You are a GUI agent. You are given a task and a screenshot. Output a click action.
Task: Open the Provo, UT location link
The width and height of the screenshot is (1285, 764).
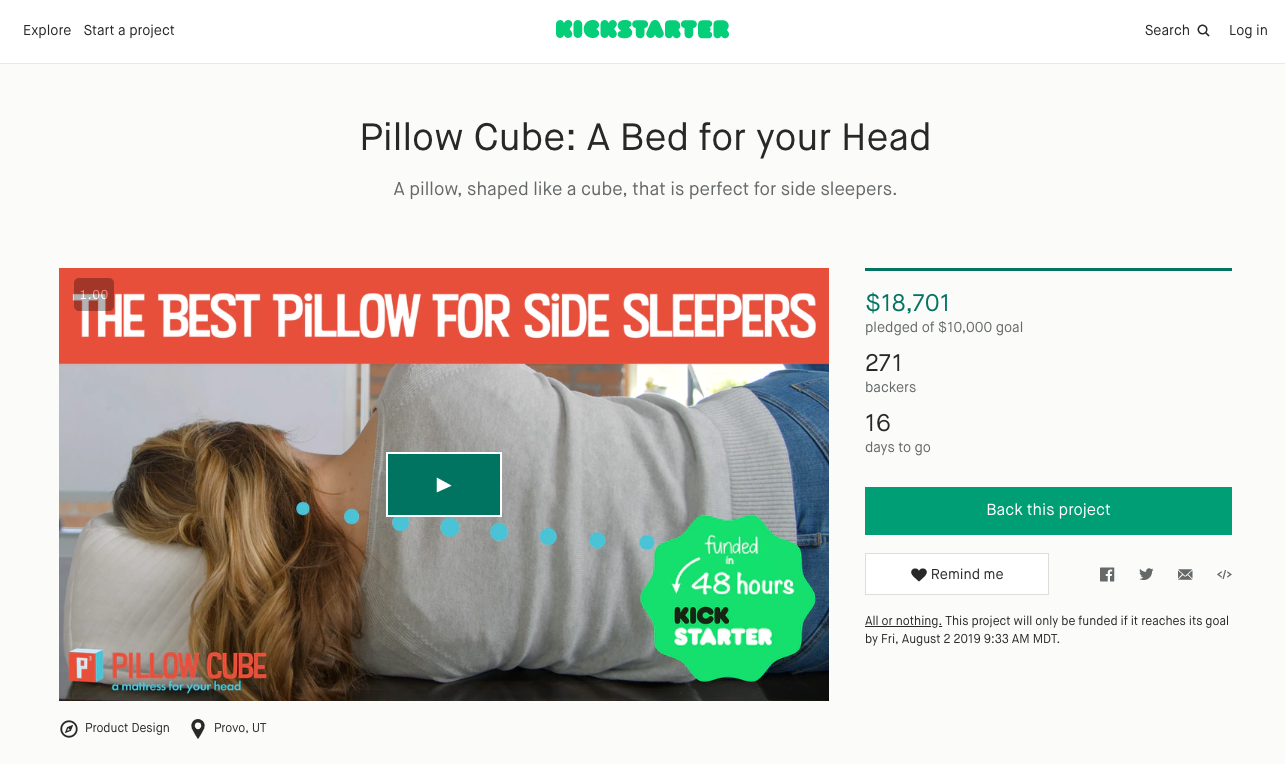tap(240, 728)
